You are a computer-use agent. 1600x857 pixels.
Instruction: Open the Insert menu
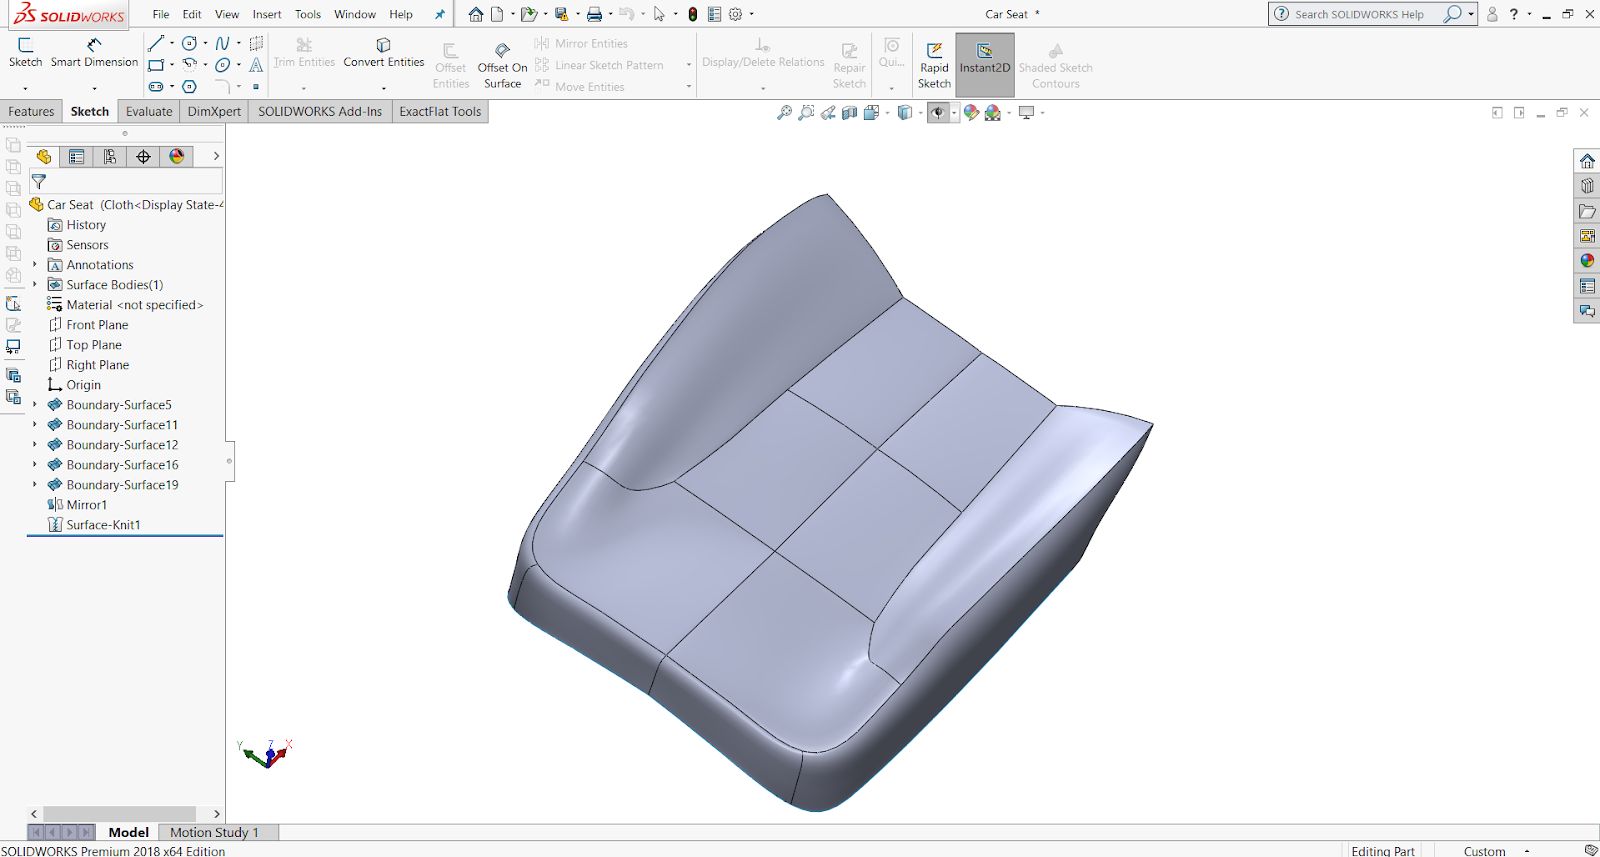266,14
